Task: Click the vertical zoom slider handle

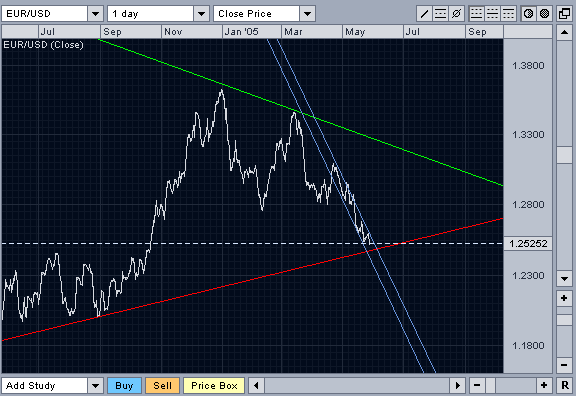Action: tap(564, 320)
